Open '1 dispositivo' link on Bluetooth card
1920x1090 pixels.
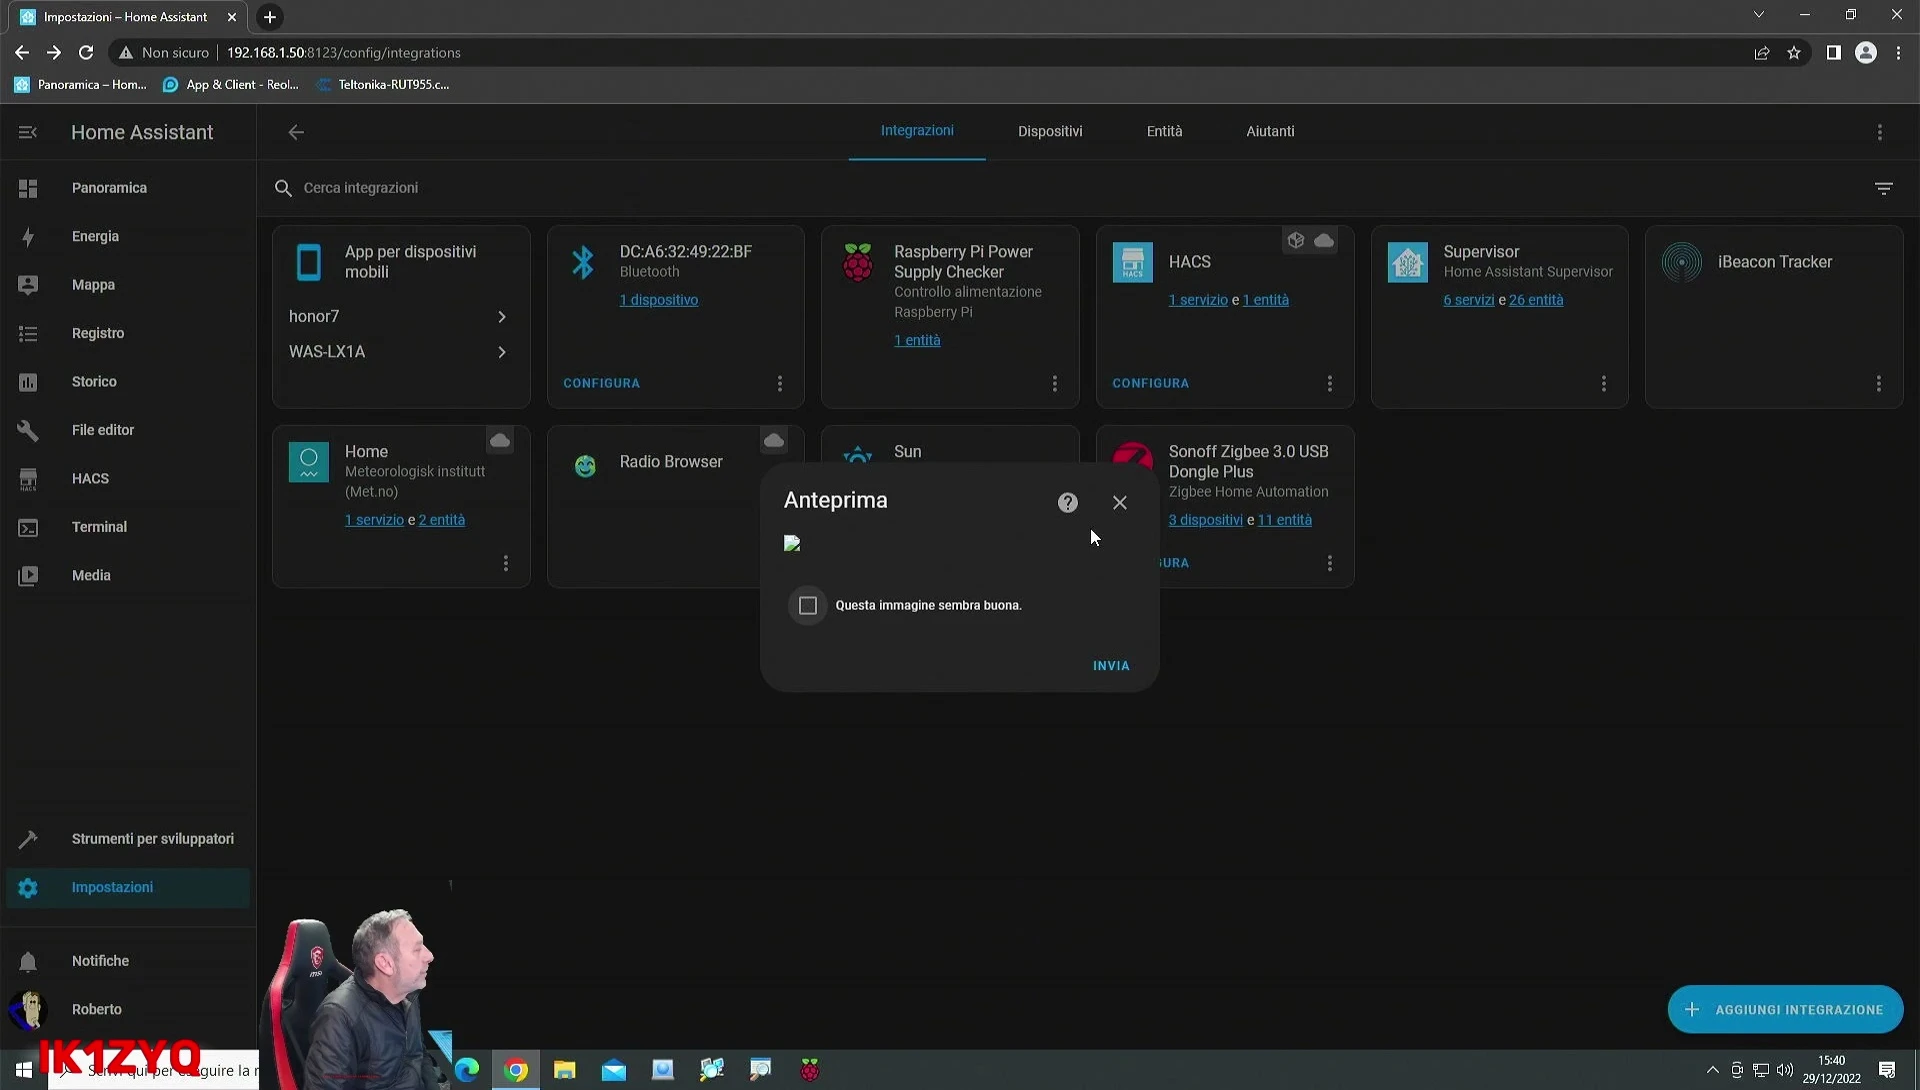coord(659,300)
